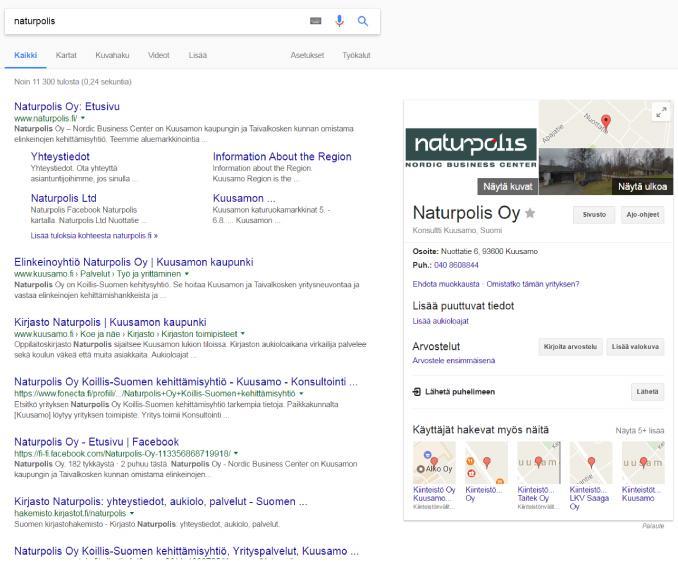Open the Kiinteistö... LKV Saaga Oy thumbnail
The width and height of the screenshot is (678, 561).
591,463
